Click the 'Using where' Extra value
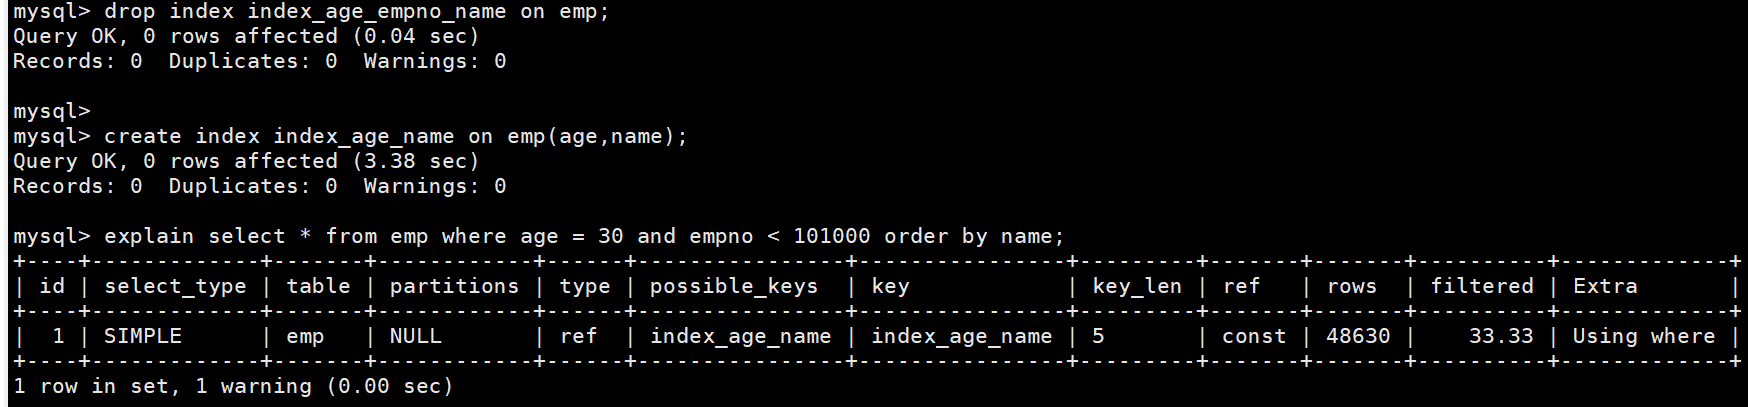This screenshot has height=407, width=1748. pyautogui.click(x=1643, y=337)
